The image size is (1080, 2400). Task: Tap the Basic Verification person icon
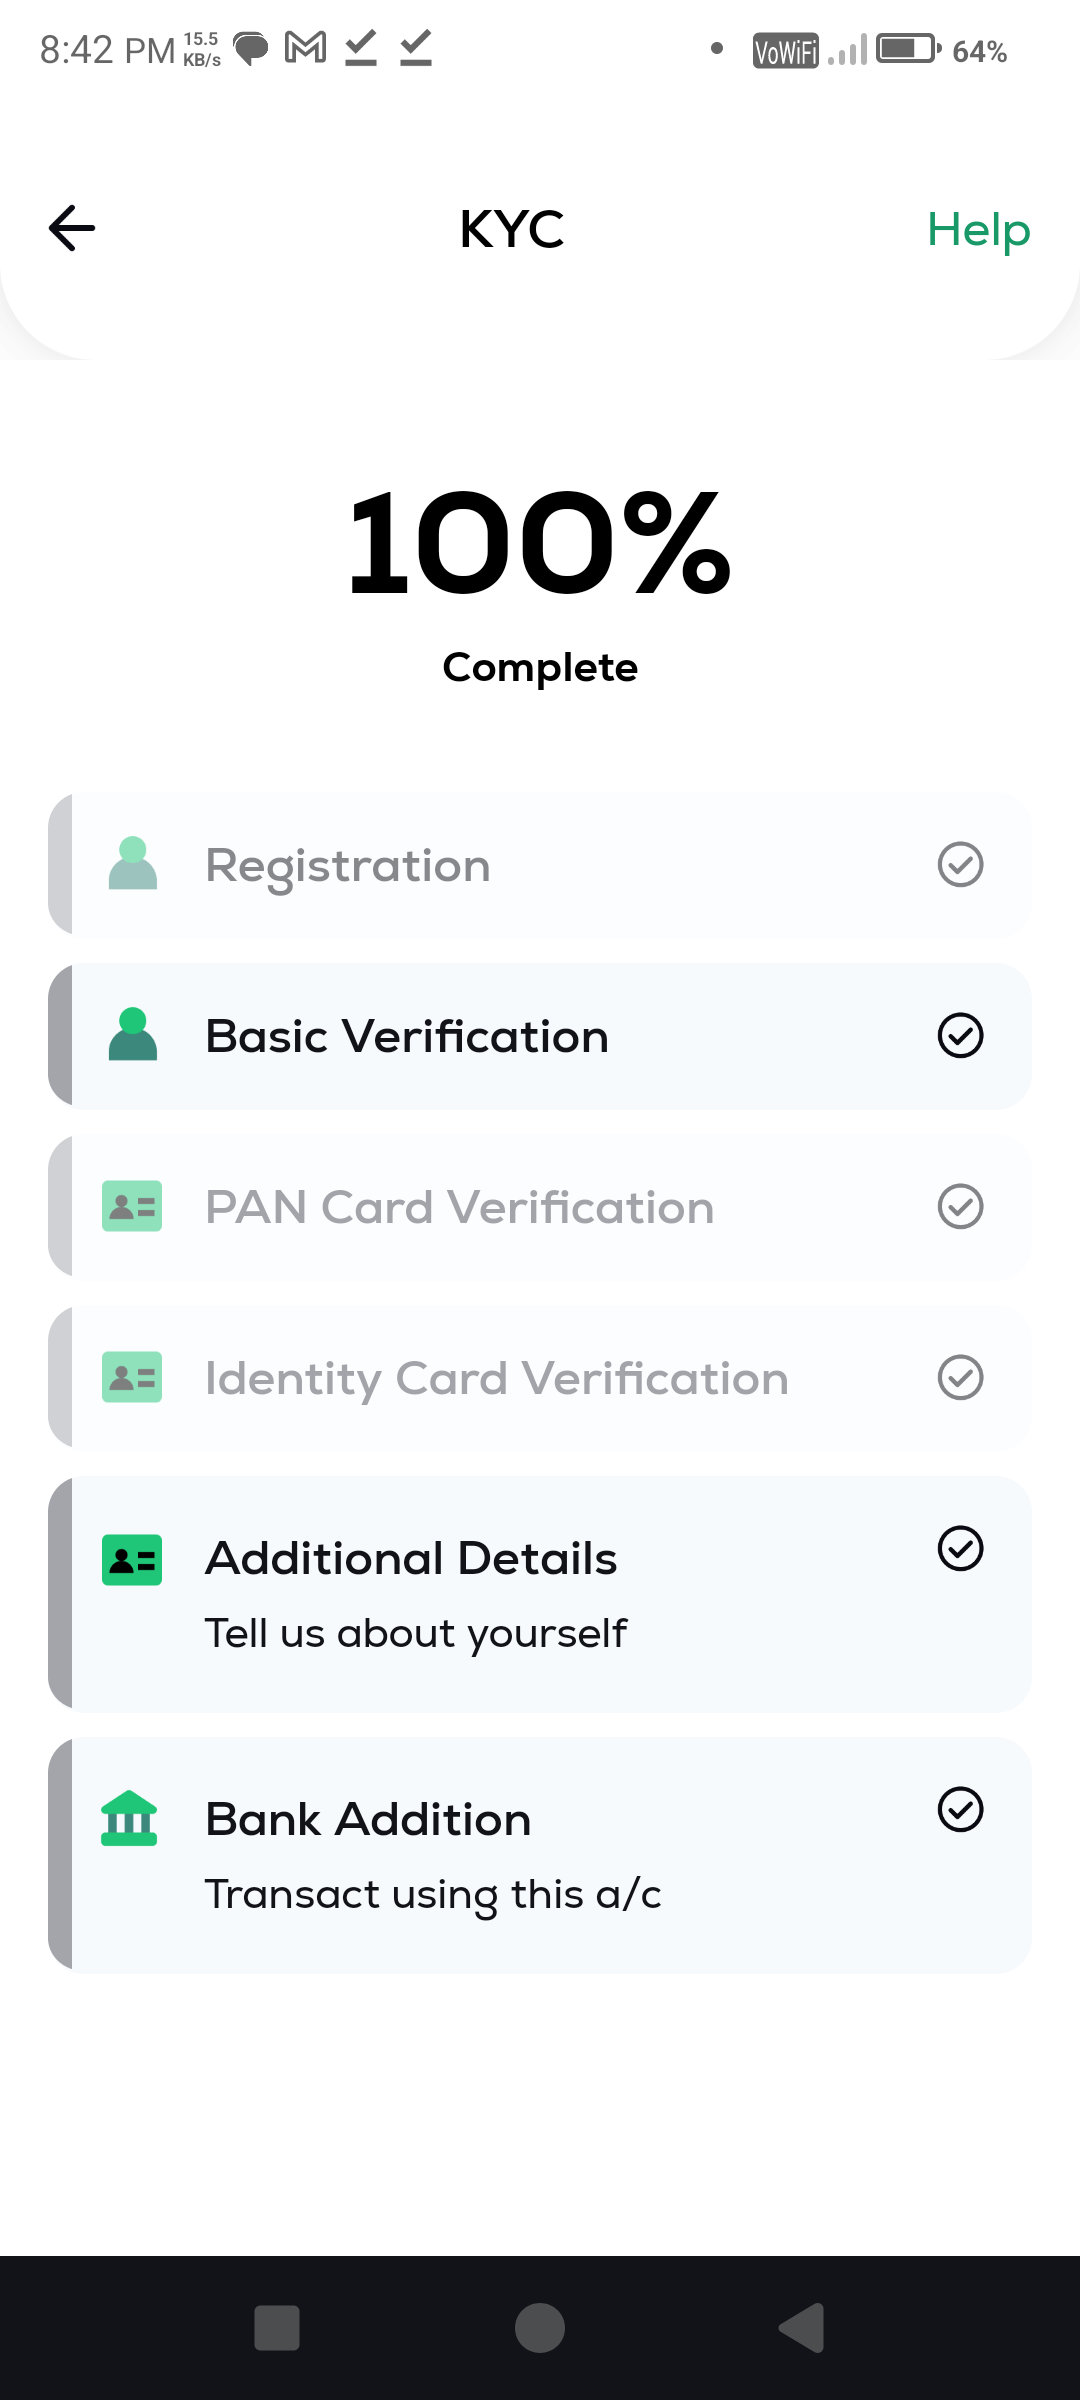coord(133,1035)
